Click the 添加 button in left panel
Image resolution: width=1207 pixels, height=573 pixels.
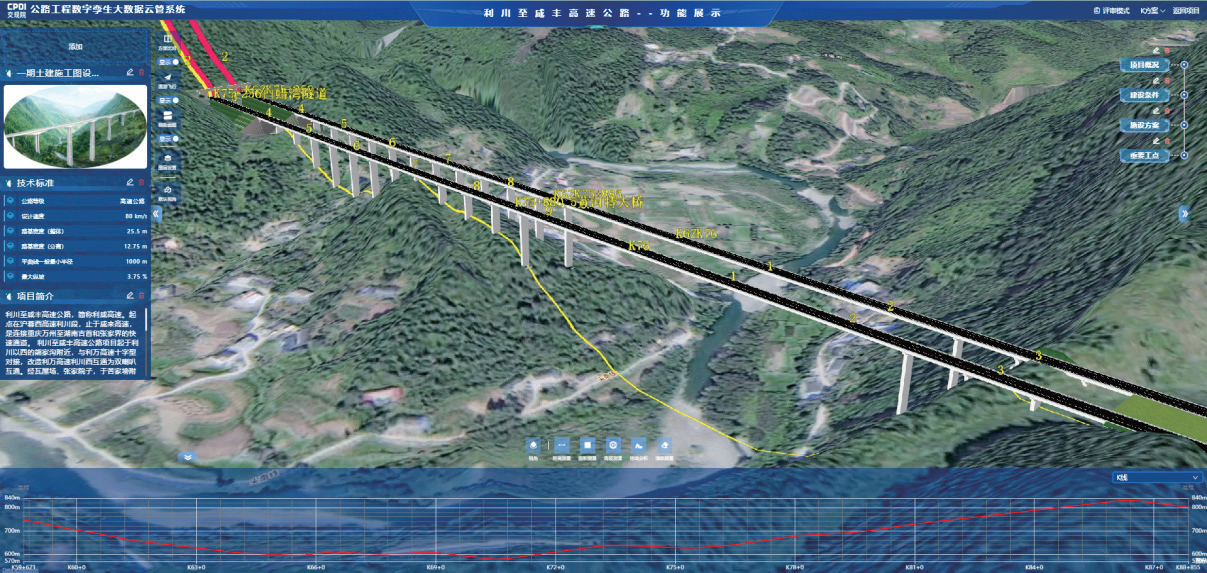(x=75, y=46)
